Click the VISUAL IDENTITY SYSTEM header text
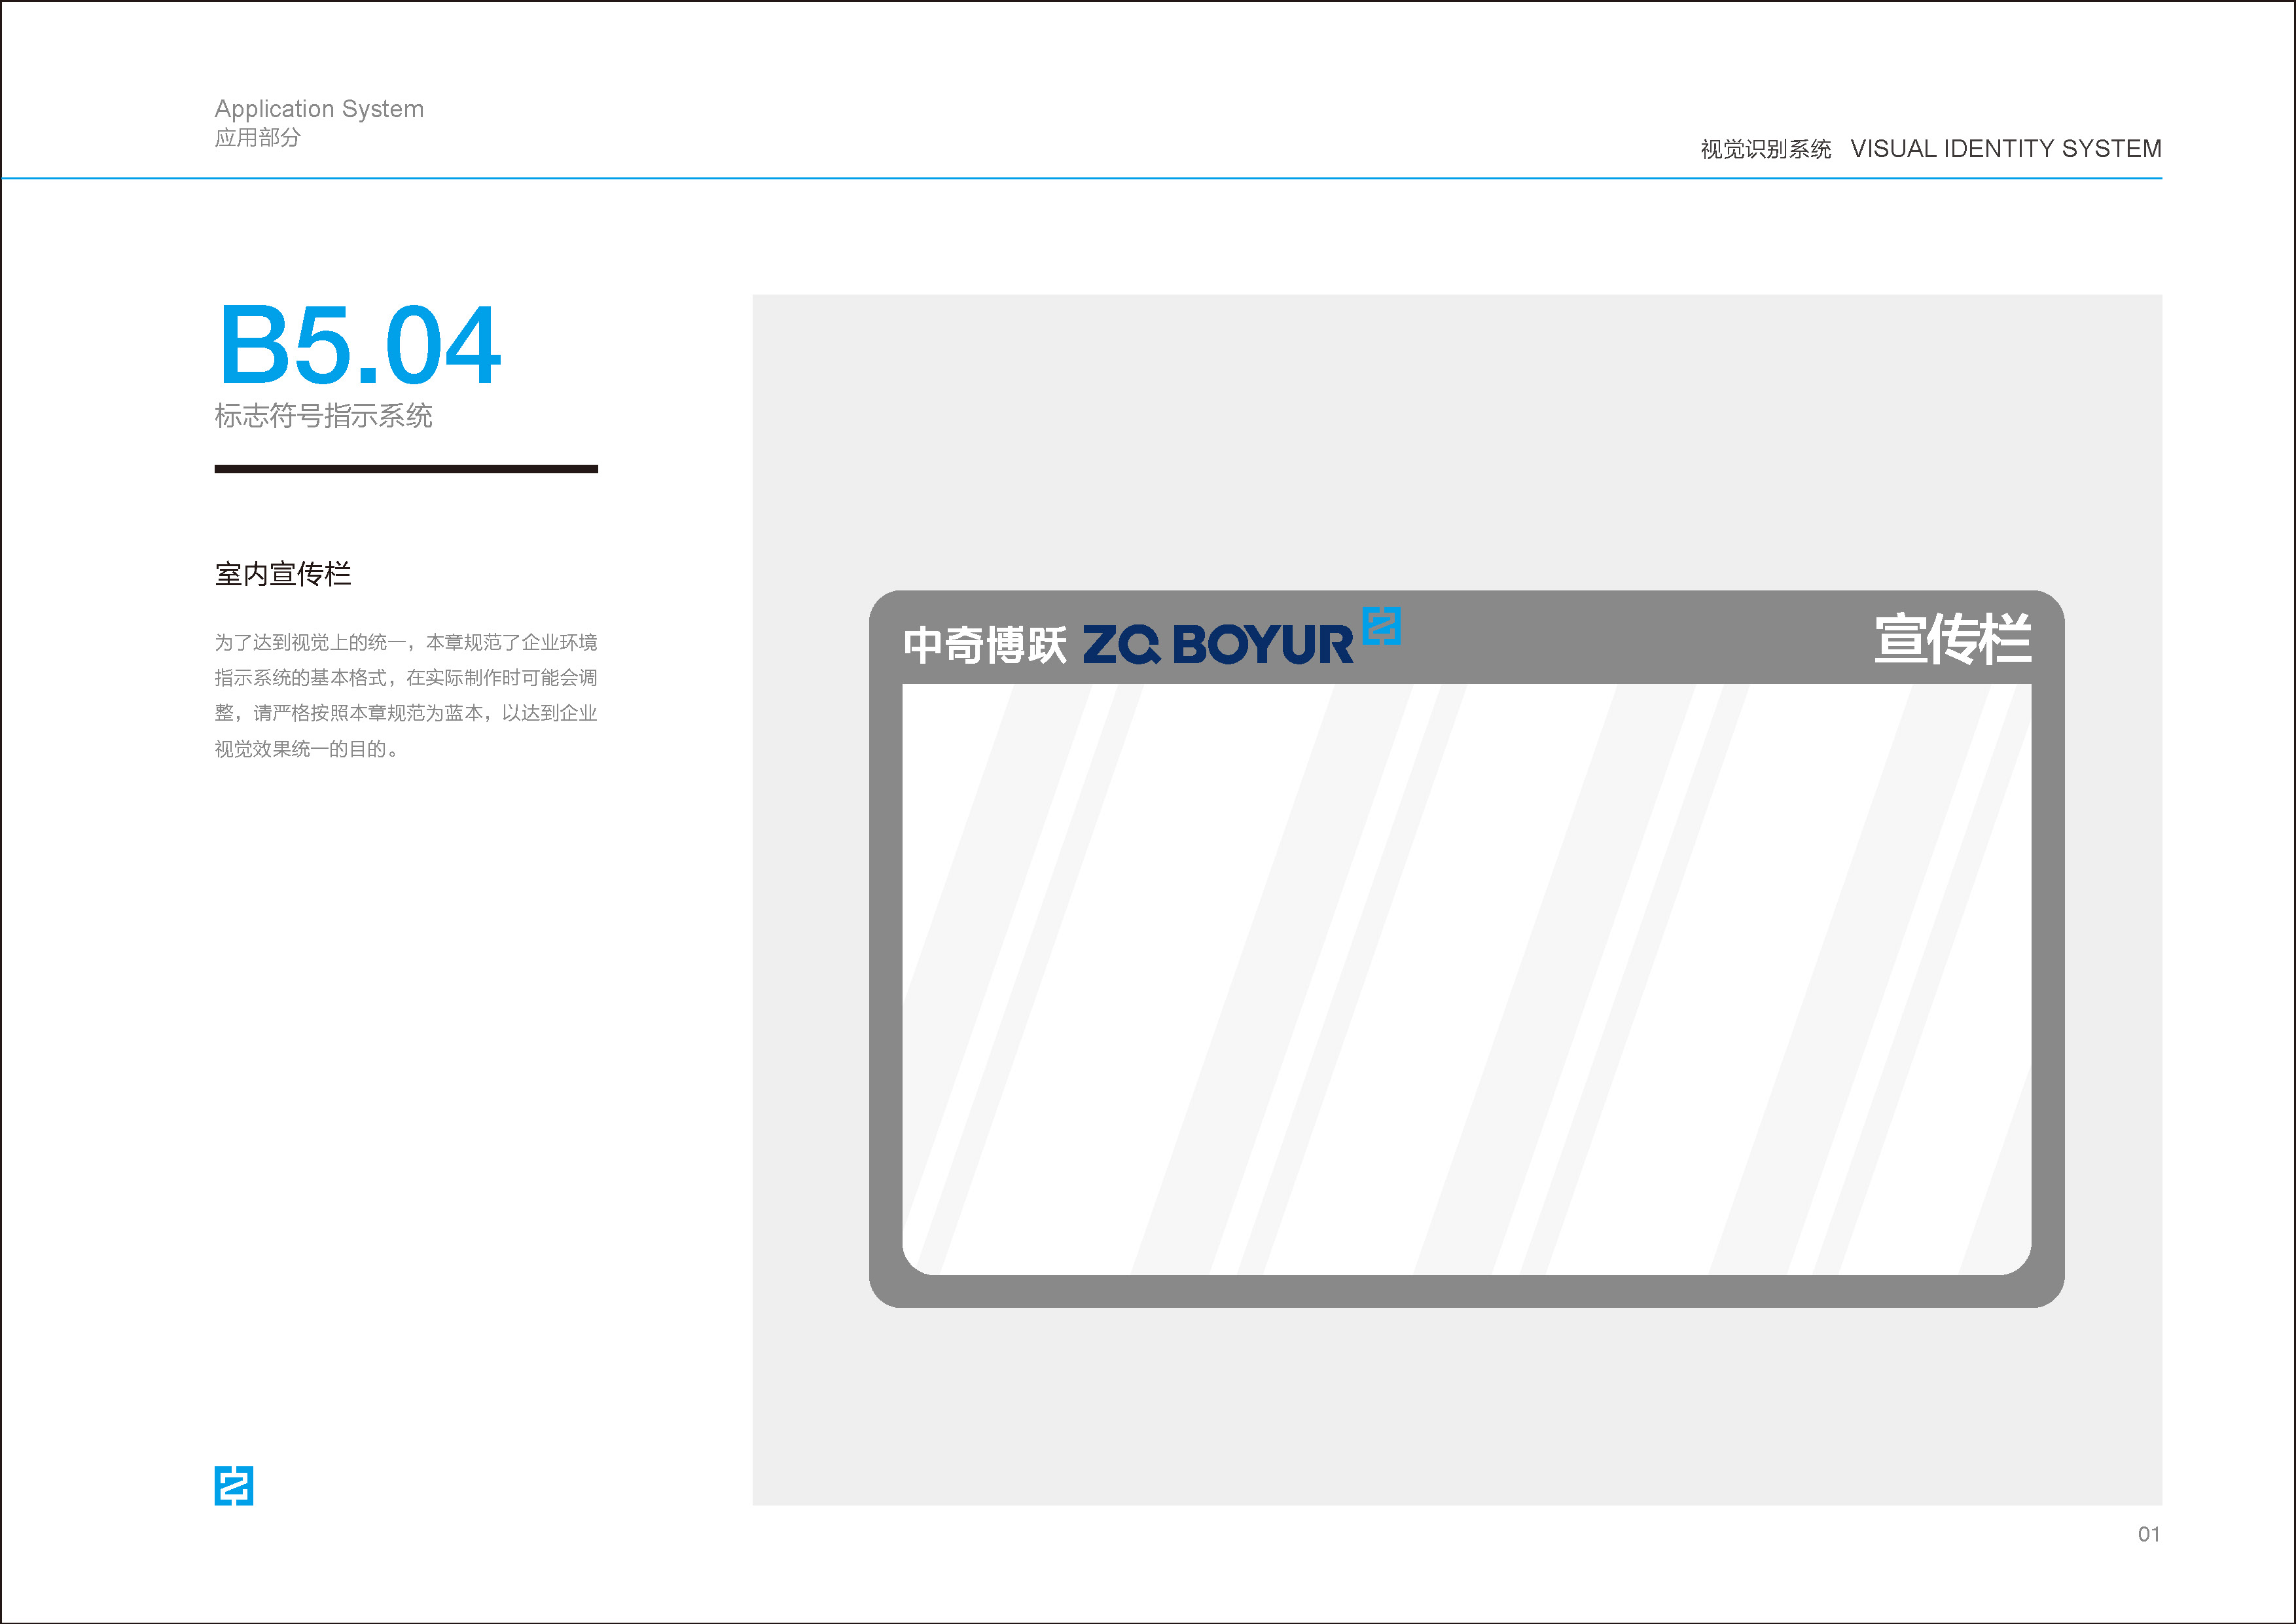The image size is (2296, 1624). 2005,149
